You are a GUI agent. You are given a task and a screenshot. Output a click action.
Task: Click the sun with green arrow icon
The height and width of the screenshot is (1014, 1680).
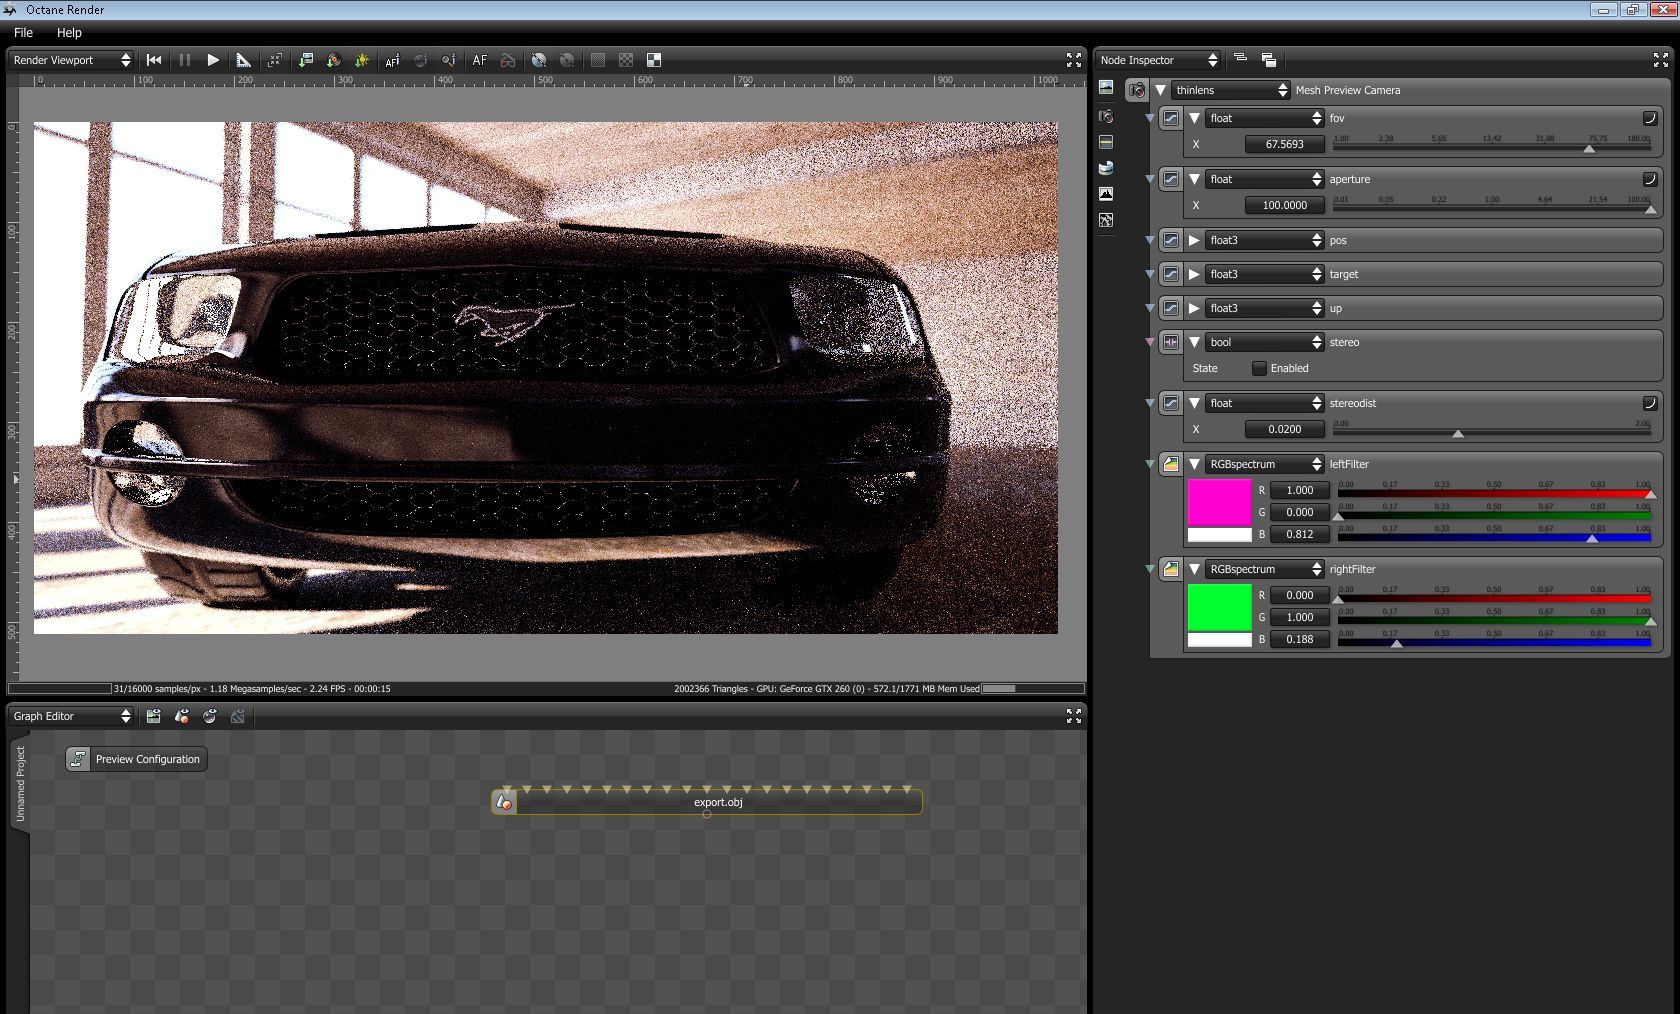click(362, 60)
